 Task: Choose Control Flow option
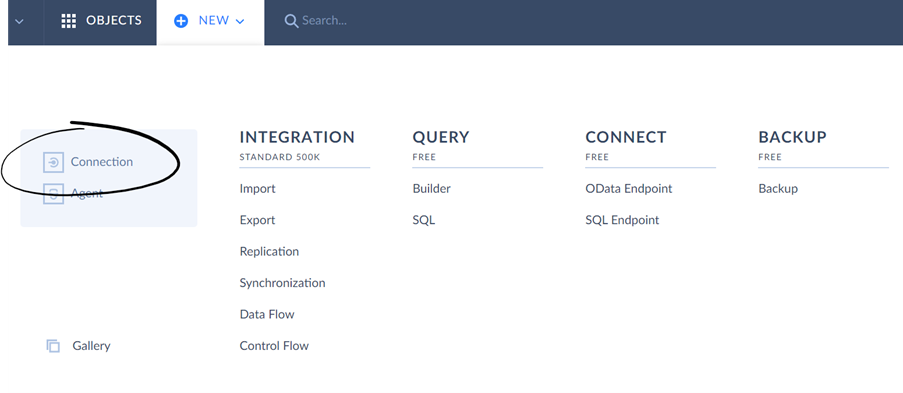coord(274,346)
